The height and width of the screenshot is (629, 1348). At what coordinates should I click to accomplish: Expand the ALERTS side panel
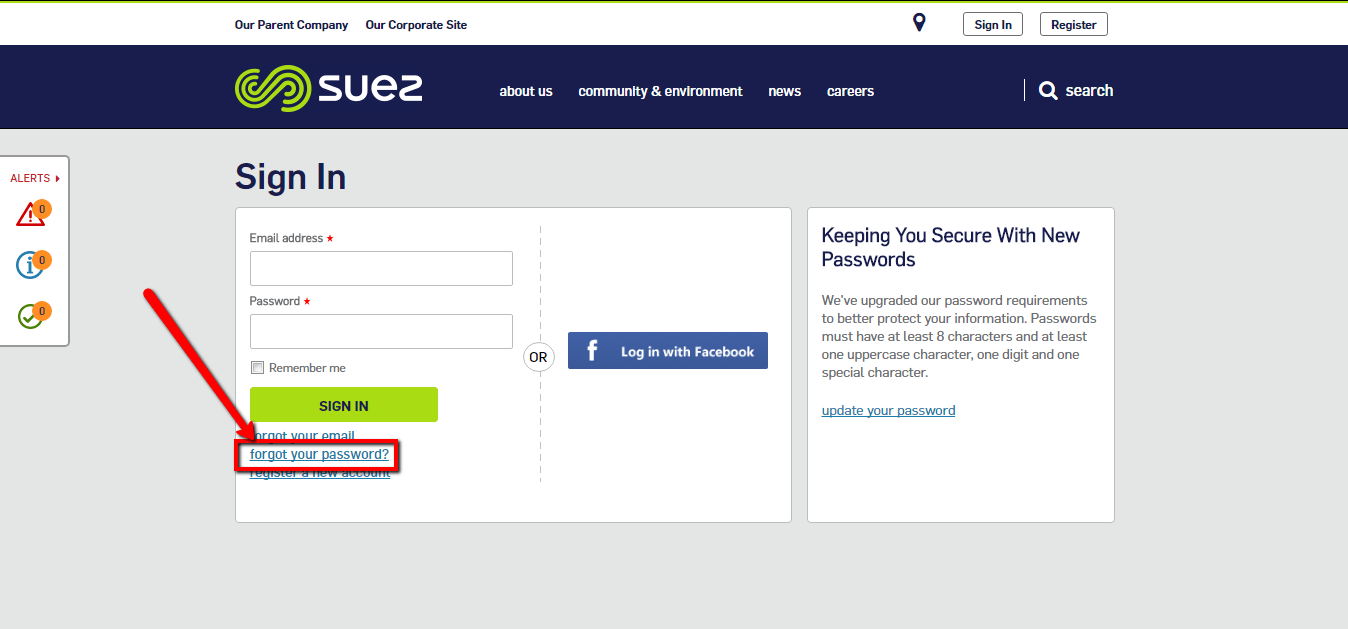coord(35,177)
